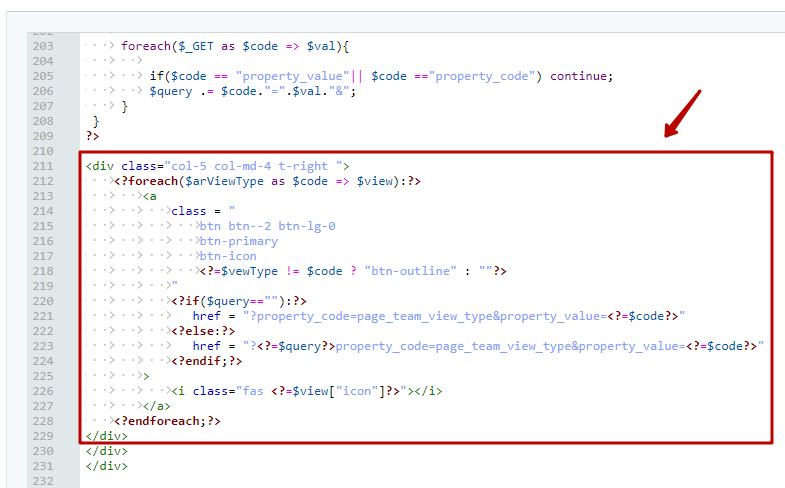Click the "continue" keyword in the code
The width and height of the screenshot is (785, 488).
pos(580,76)
